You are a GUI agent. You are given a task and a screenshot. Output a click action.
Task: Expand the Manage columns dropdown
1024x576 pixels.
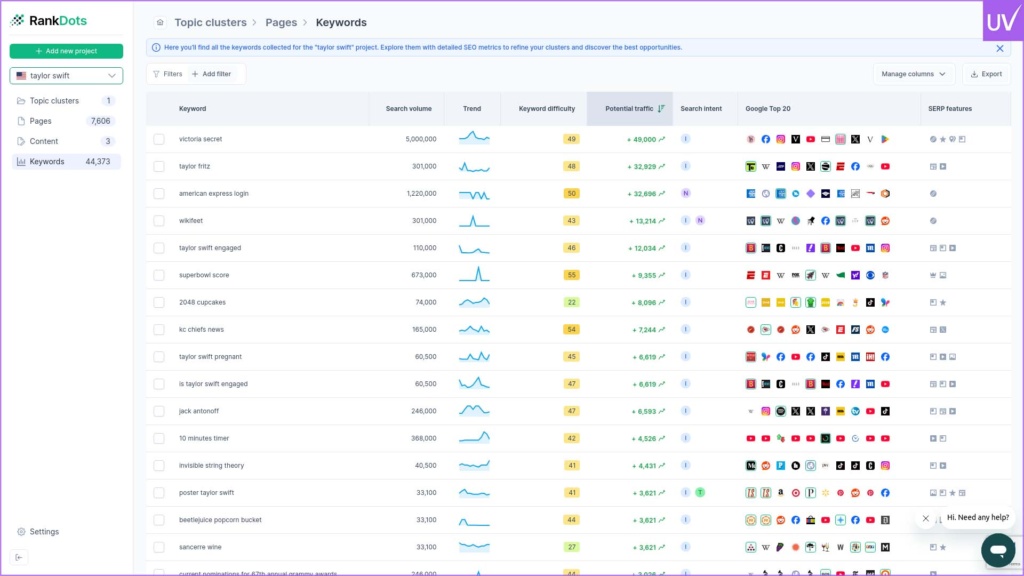[x=913, y=74]
